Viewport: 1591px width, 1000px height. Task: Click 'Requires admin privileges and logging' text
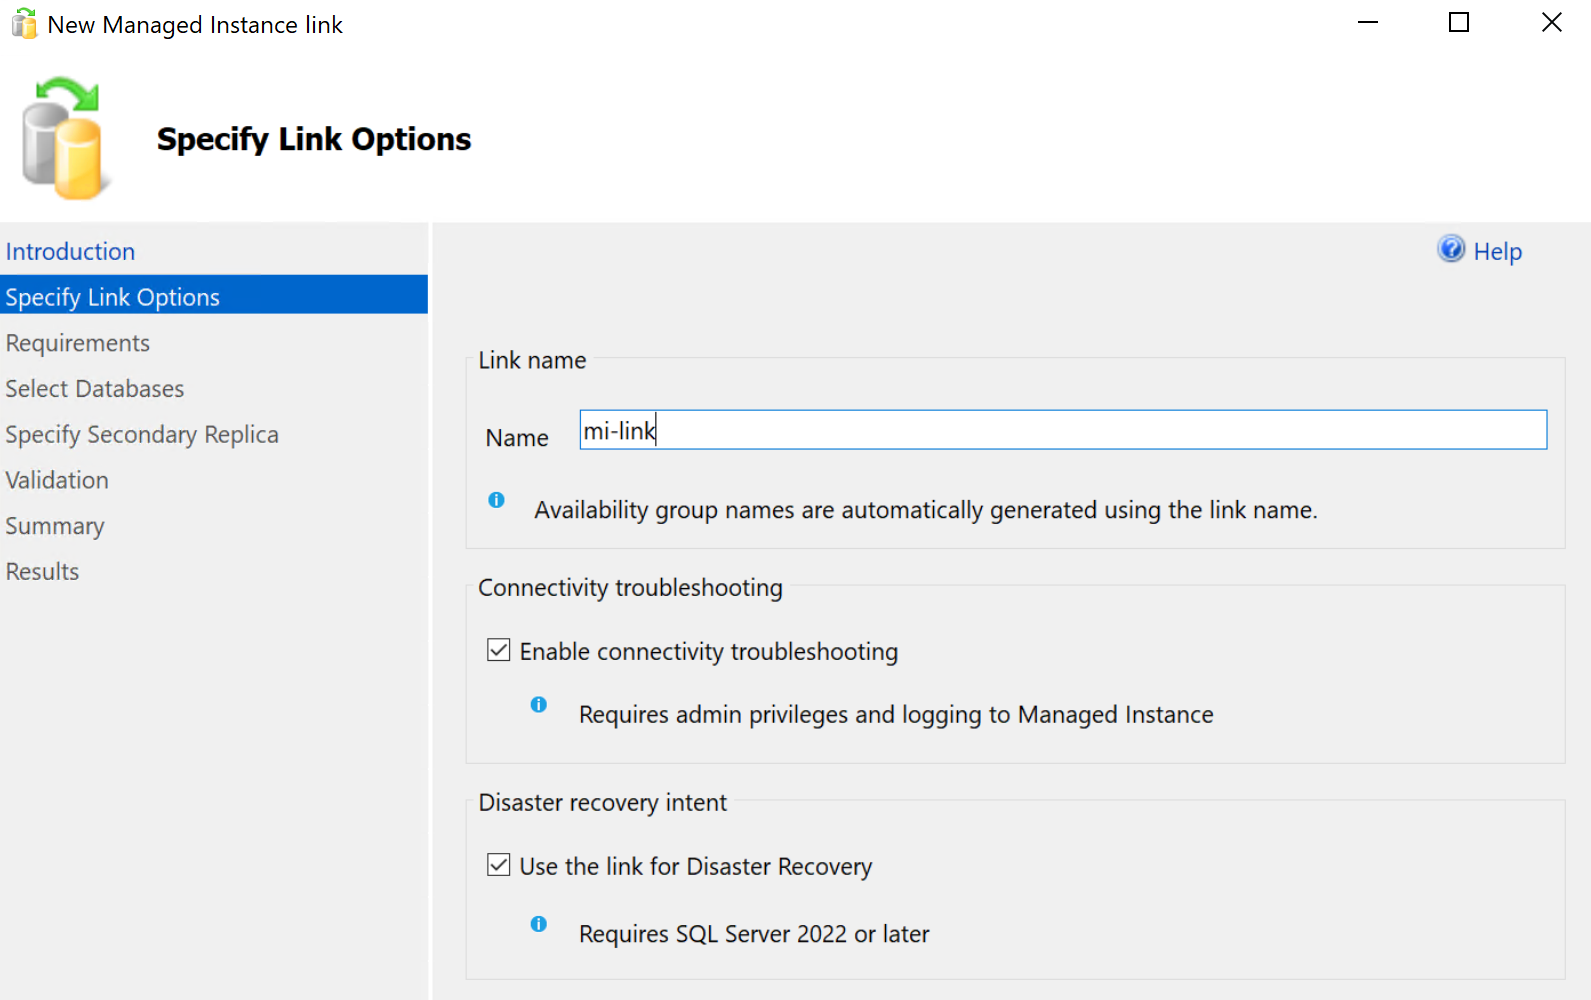[x=896, y=714]
